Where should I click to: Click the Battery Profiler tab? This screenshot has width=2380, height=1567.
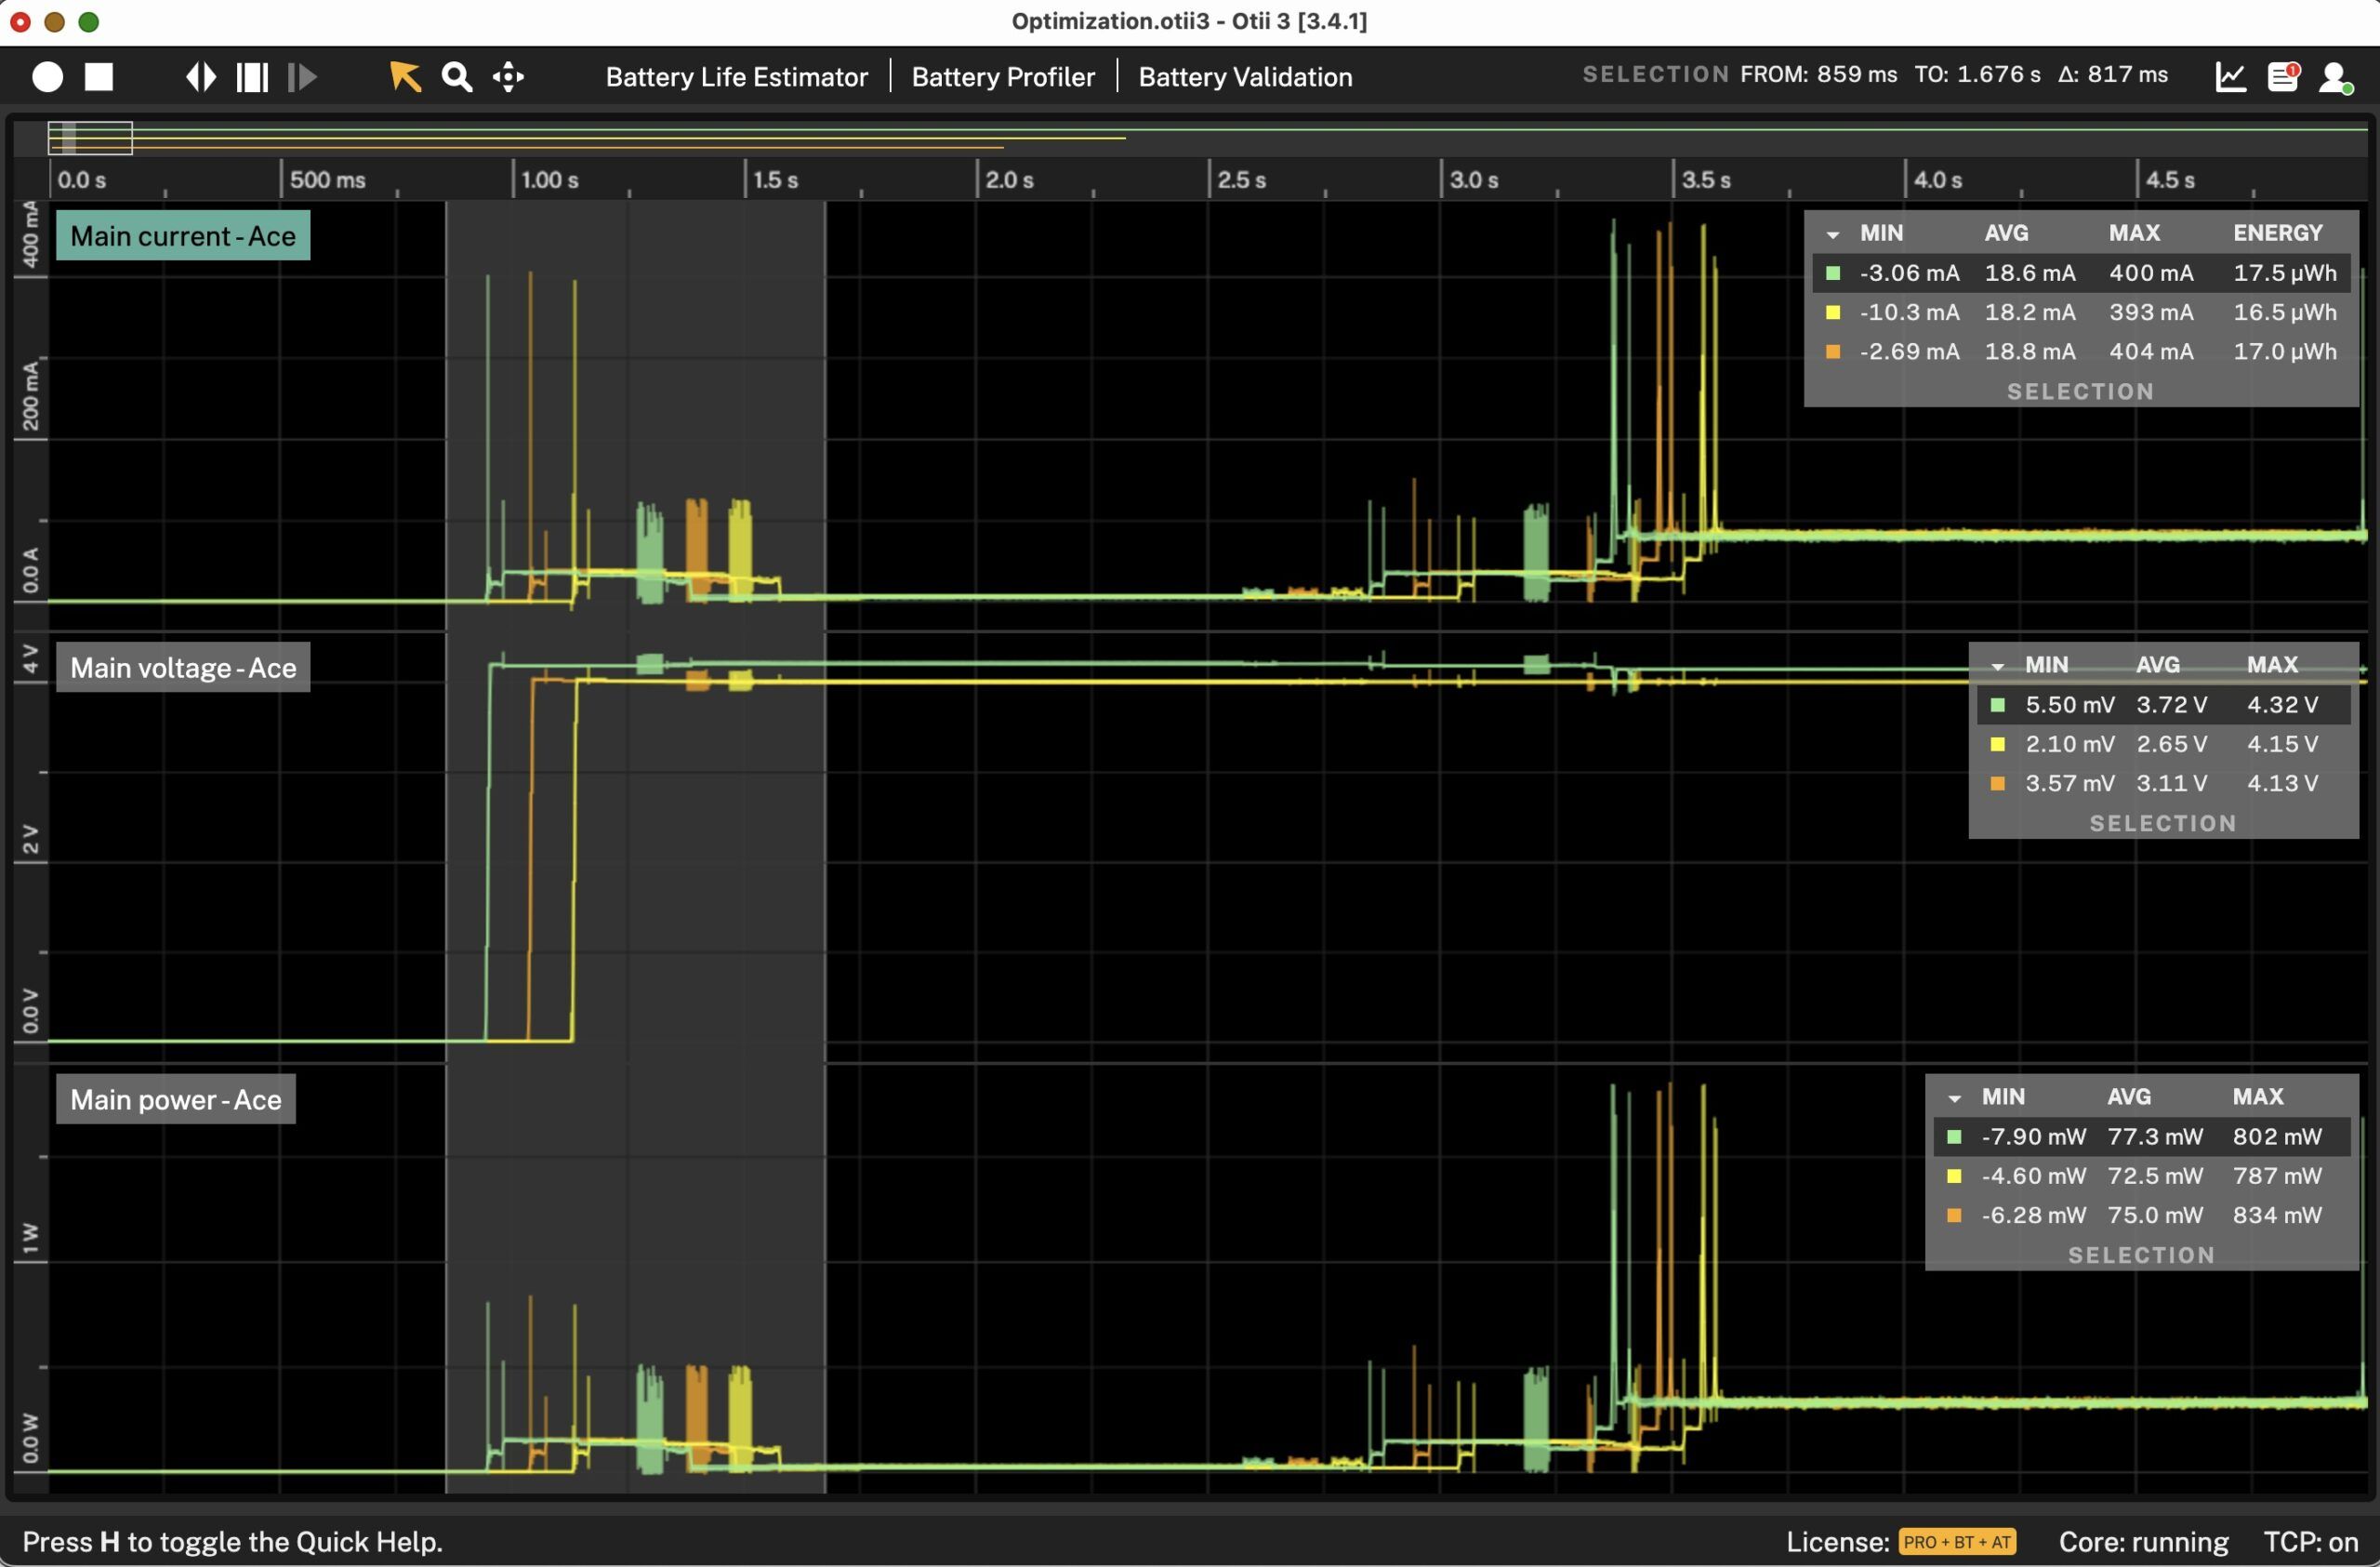coord(1001,77)
